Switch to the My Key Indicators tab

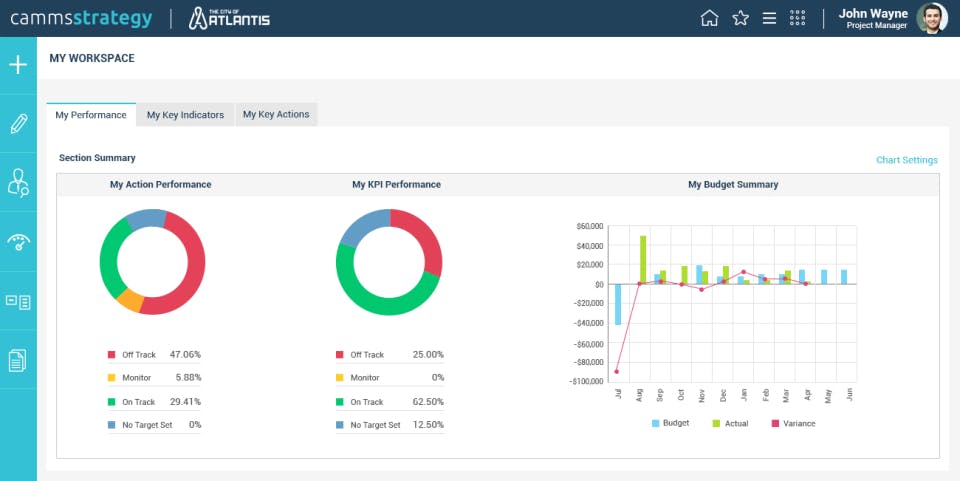click(x=185, y=115)
